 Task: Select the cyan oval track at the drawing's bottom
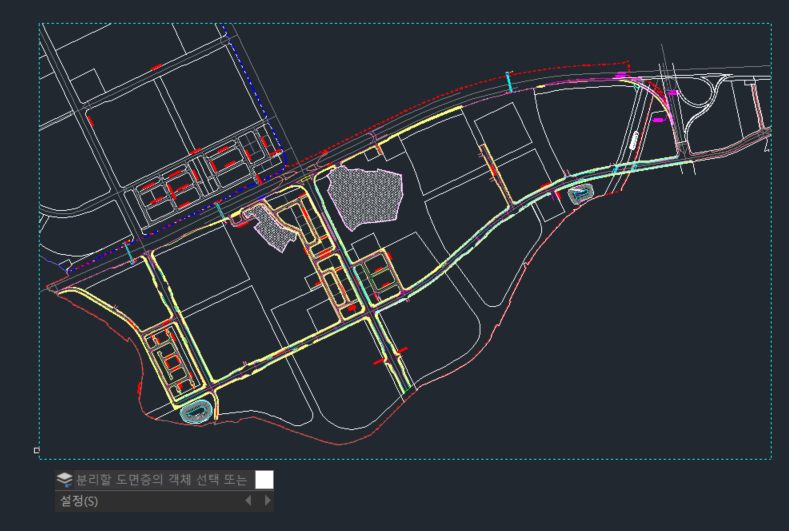pyautogui.click(x=196, y=412)
